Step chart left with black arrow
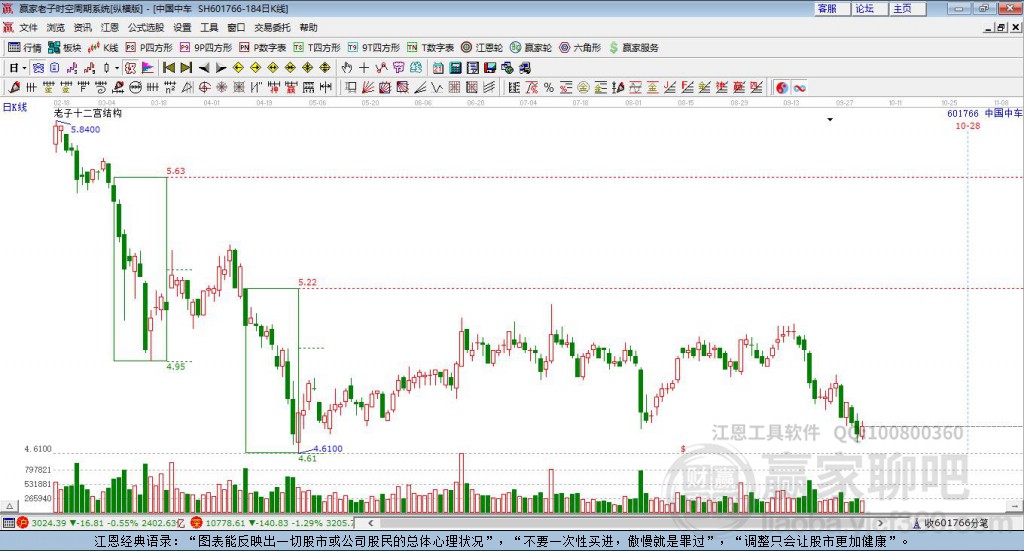This screenshot has height=551, width=1024. pyautogui.click(x=204, y=68)
